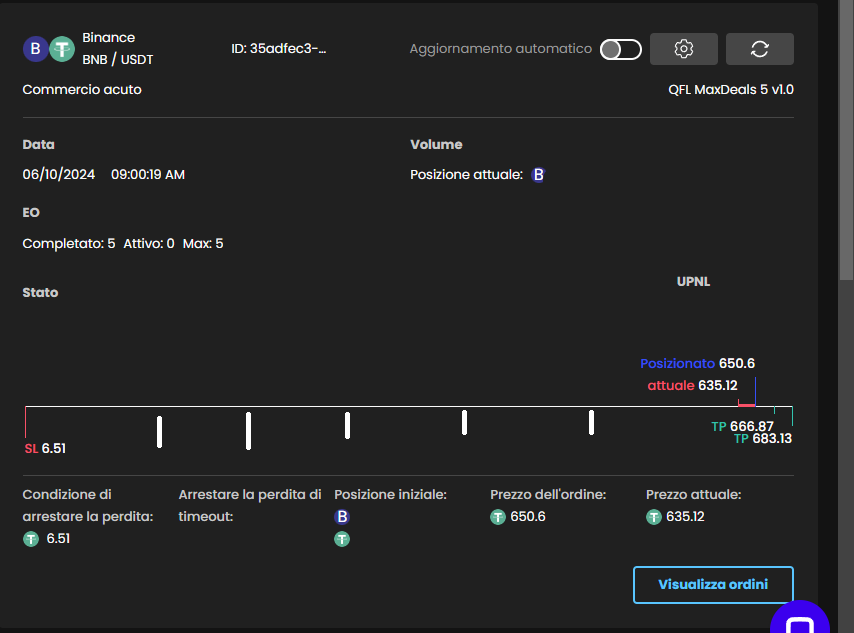
Task: Click the Tether icon under Prezzo attuale
Action: click(654, 517)
